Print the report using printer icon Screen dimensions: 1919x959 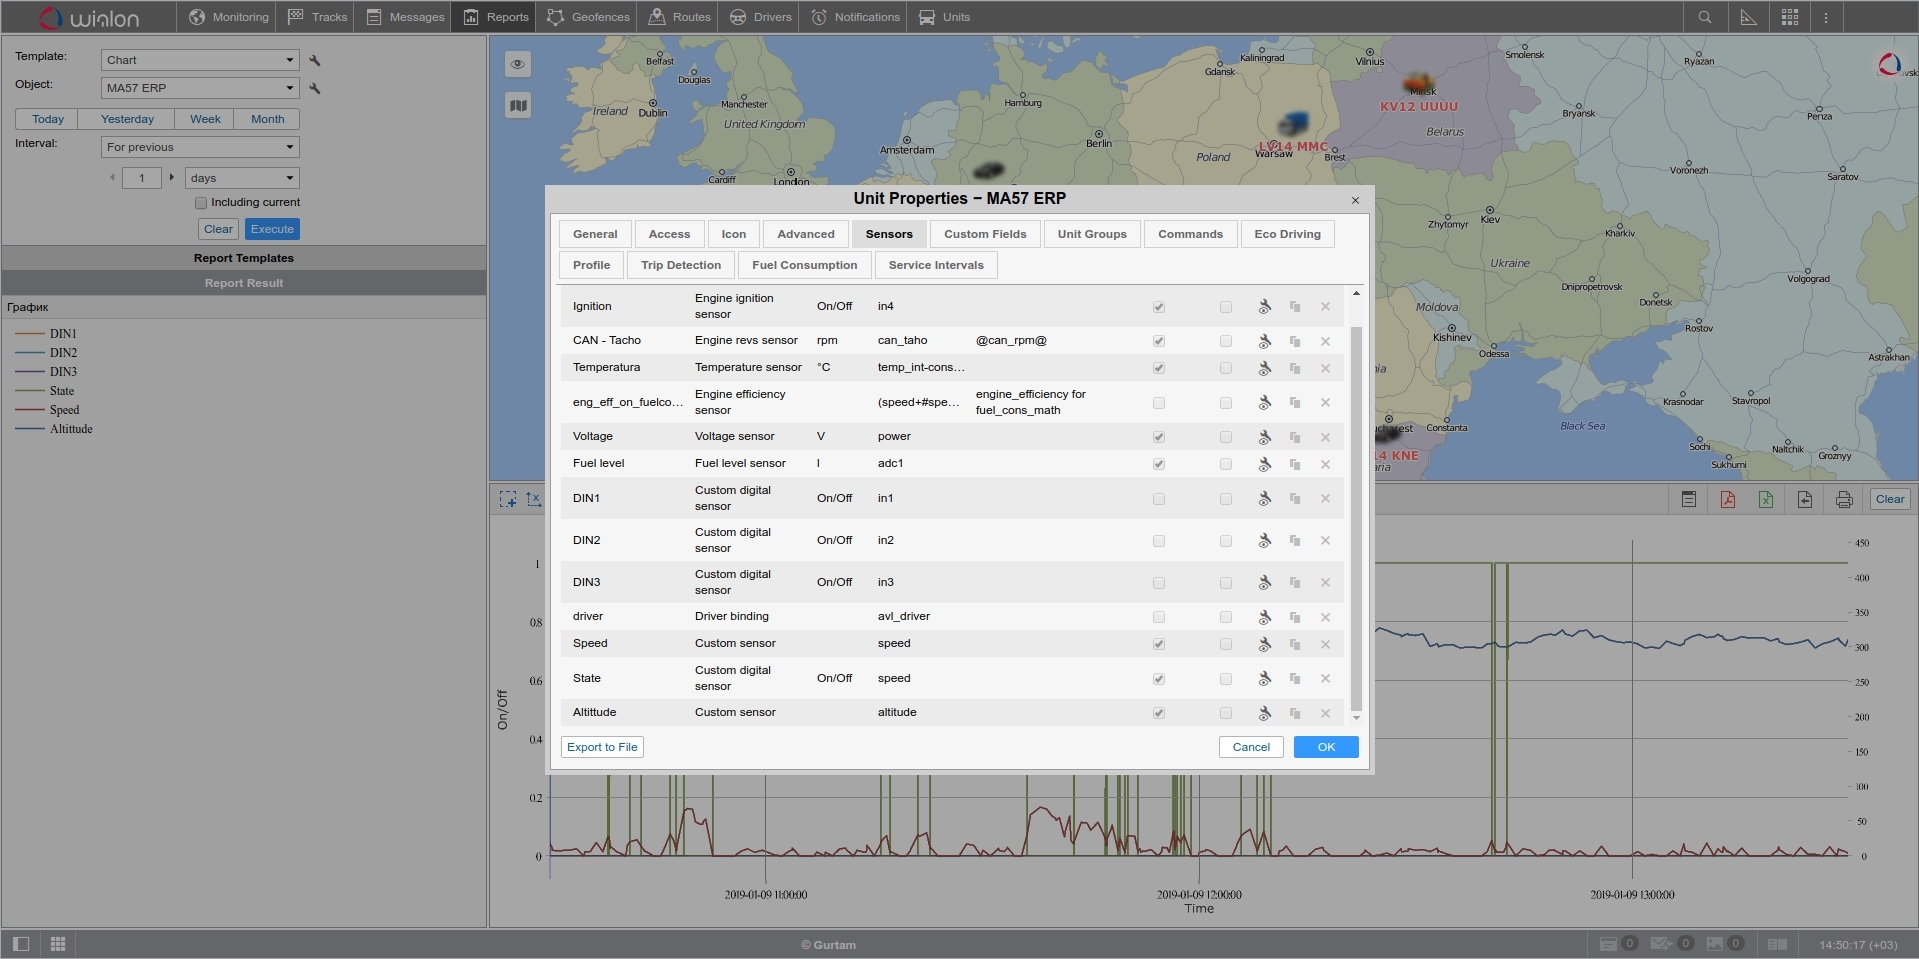point(1844,499)
